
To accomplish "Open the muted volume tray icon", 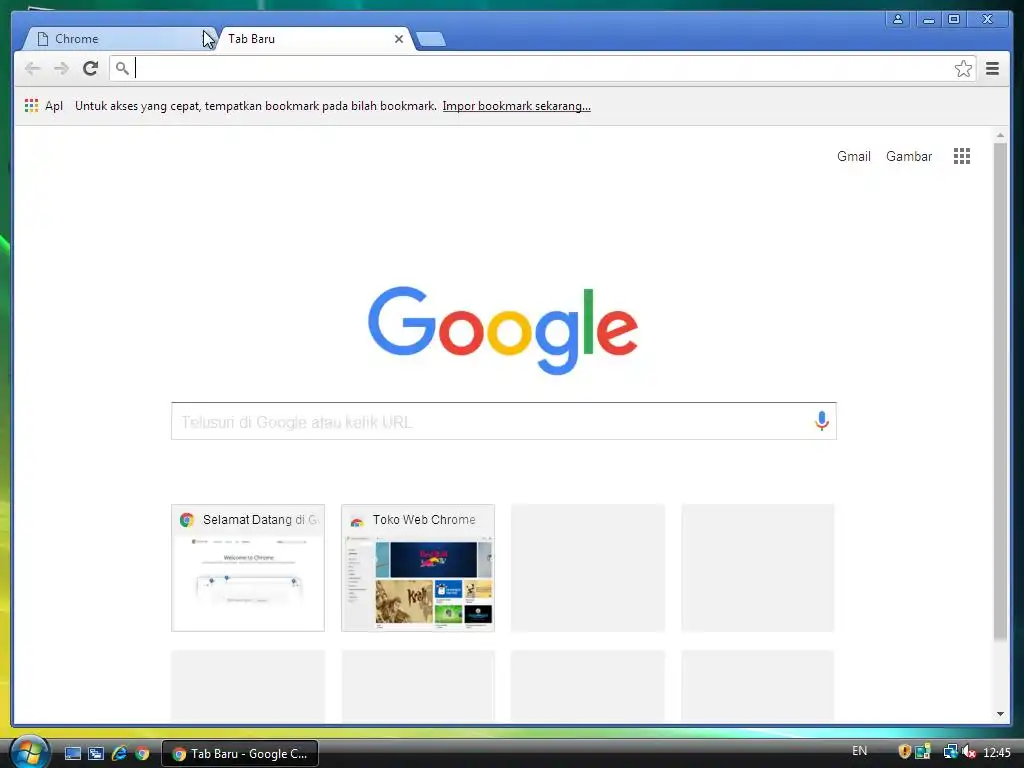I will (969, 752).
